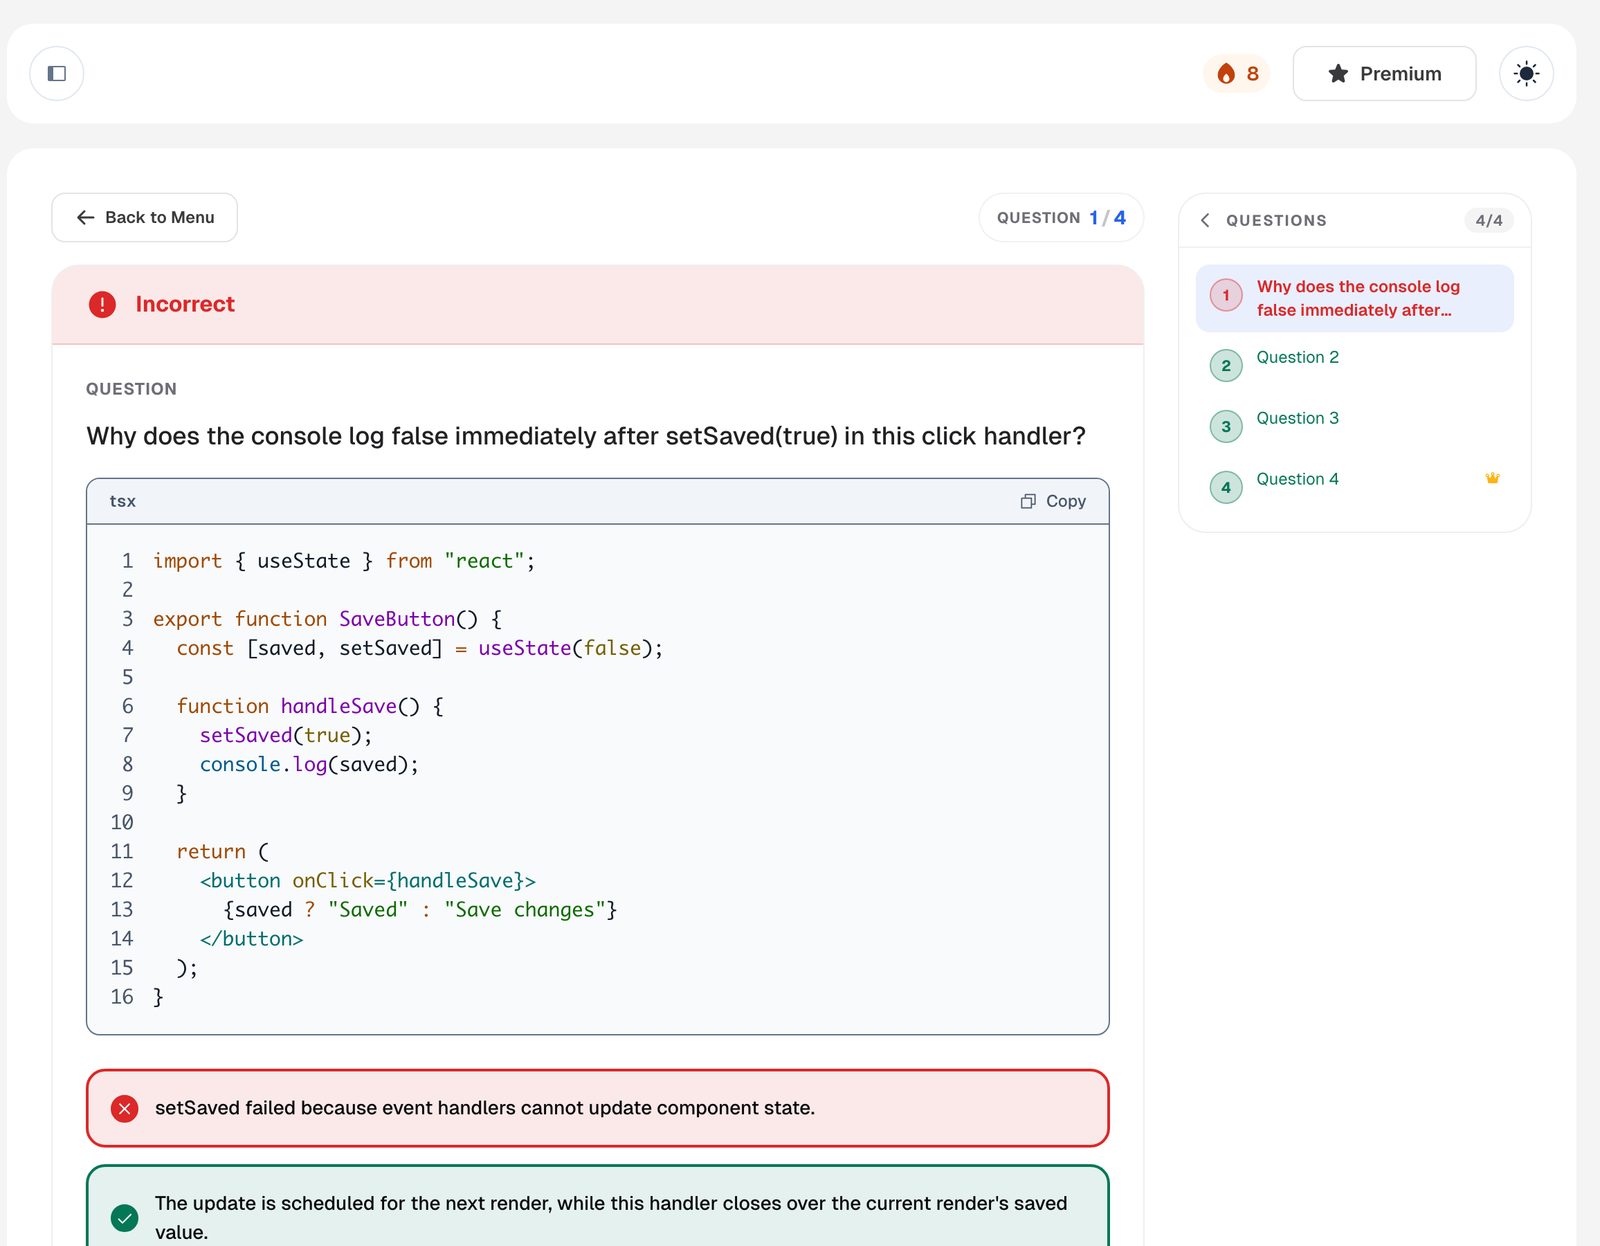The width and height of the screenshot is (1600, 1246).
Task: Click the question text about console log
Action: [586, 436]
